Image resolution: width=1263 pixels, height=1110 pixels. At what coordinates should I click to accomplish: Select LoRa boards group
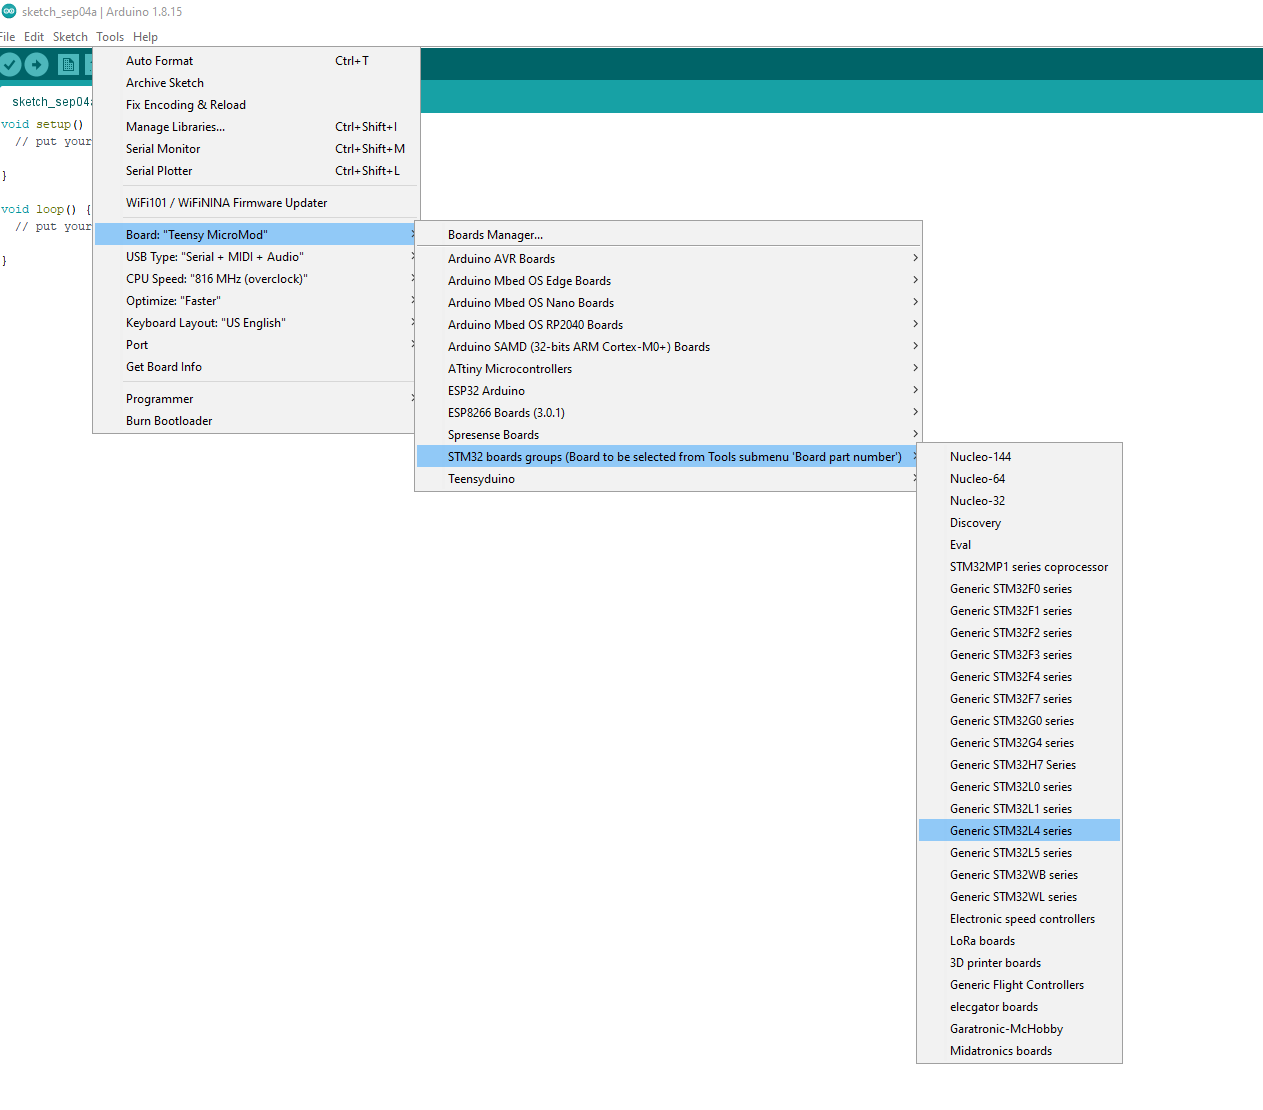1019,941
